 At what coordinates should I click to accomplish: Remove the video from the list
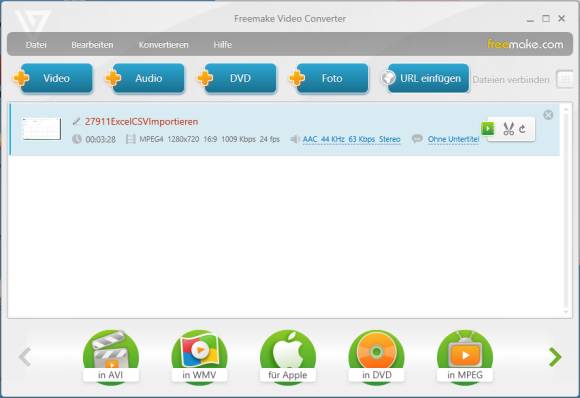tap(548, 115)
